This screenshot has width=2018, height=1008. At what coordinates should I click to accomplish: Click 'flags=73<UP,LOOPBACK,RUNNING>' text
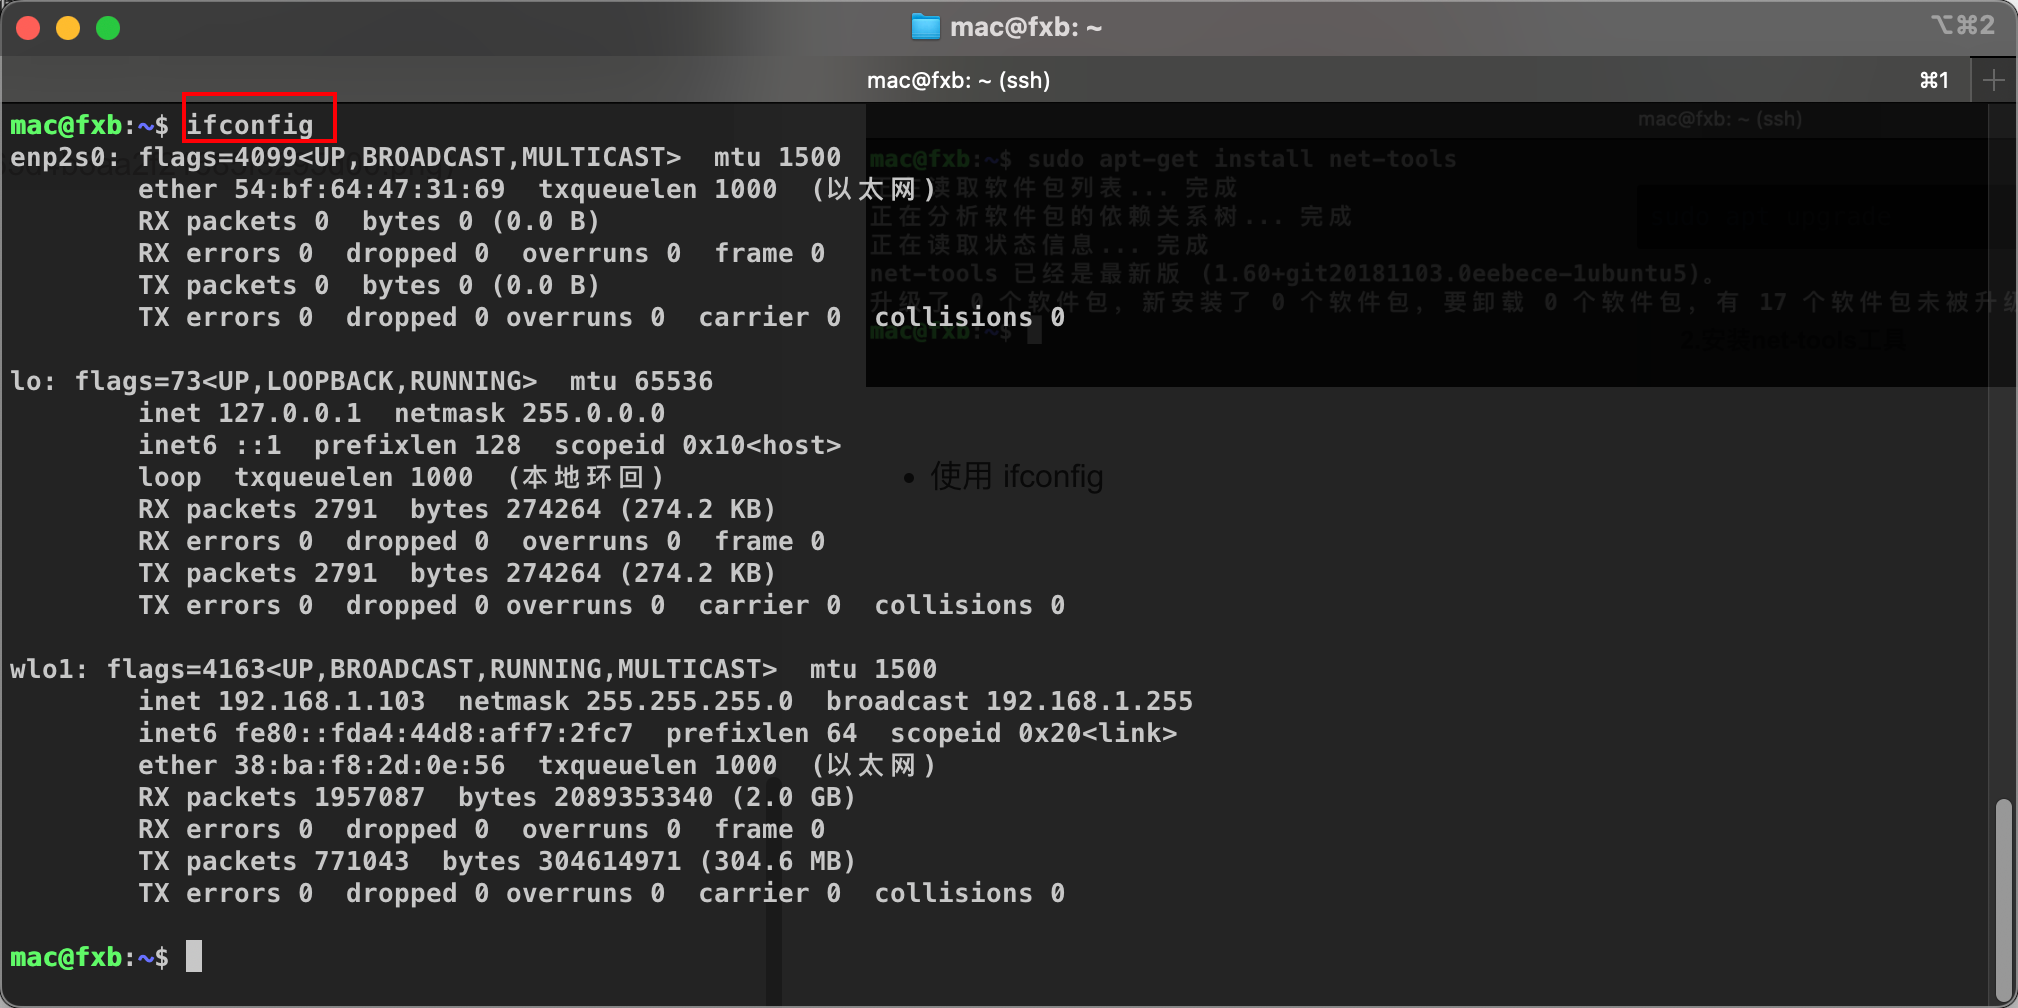point(306,381)
